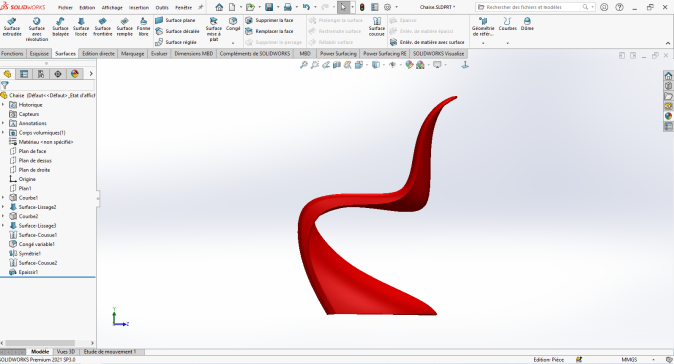Select Surface mise à plat tool
This screenshot has height=364, width=674.
pyautogui.click(x=214, y=29)
